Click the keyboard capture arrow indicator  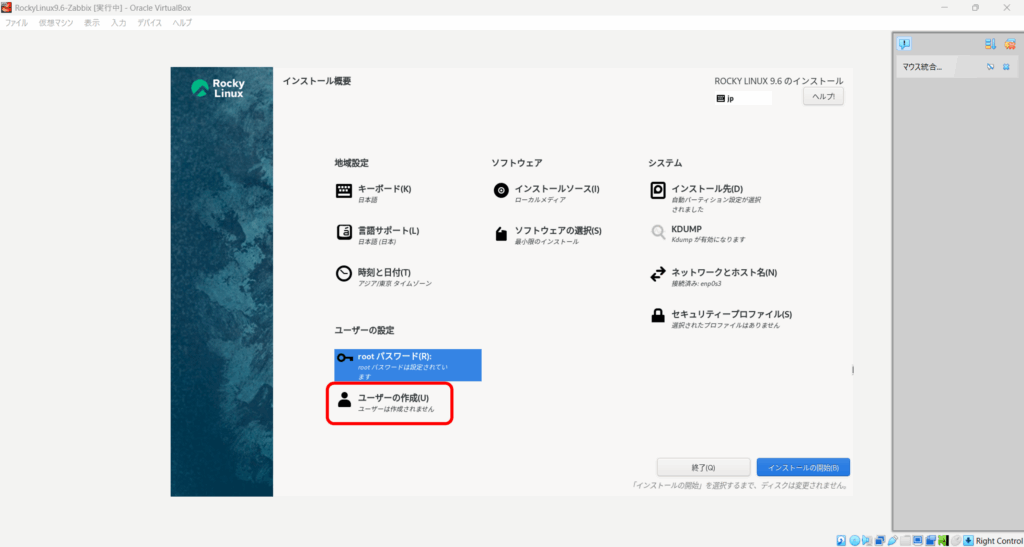(x=968, y=540)
